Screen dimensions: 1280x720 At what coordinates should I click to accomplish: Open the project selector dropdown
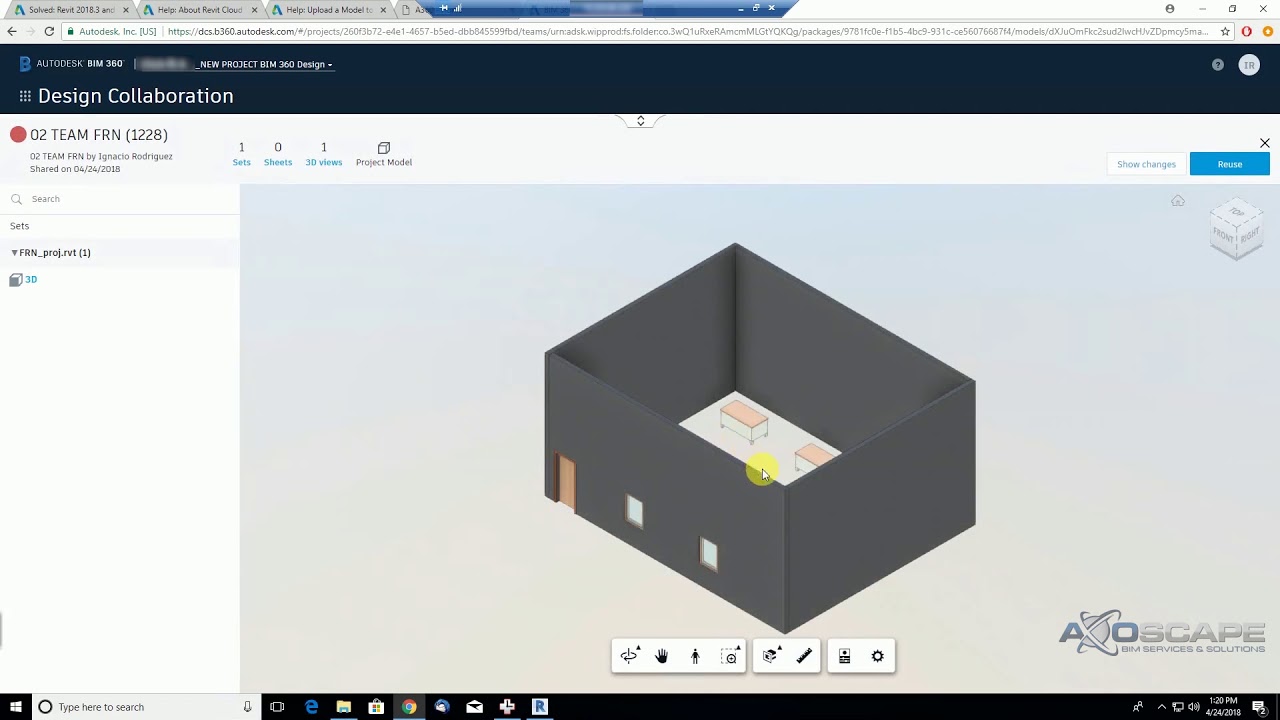click(x=265, y=64)
